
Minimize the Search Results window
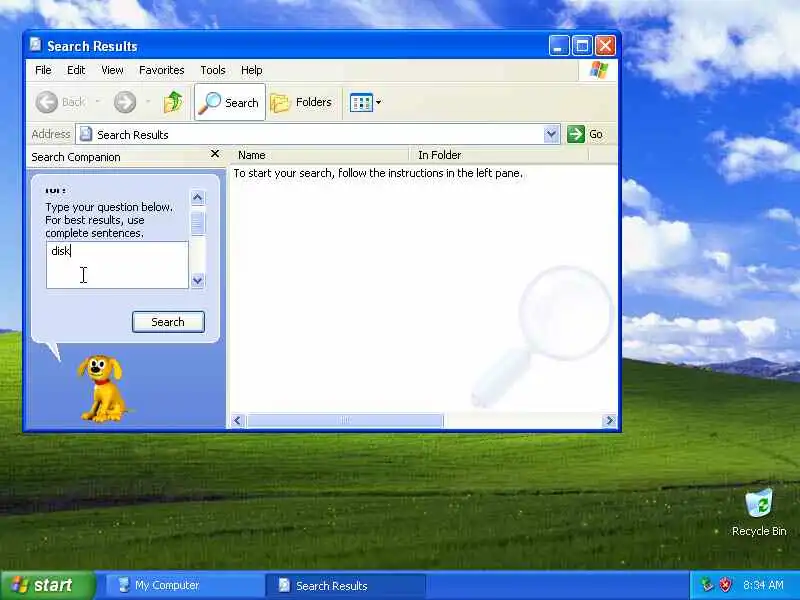click(559, 46)
